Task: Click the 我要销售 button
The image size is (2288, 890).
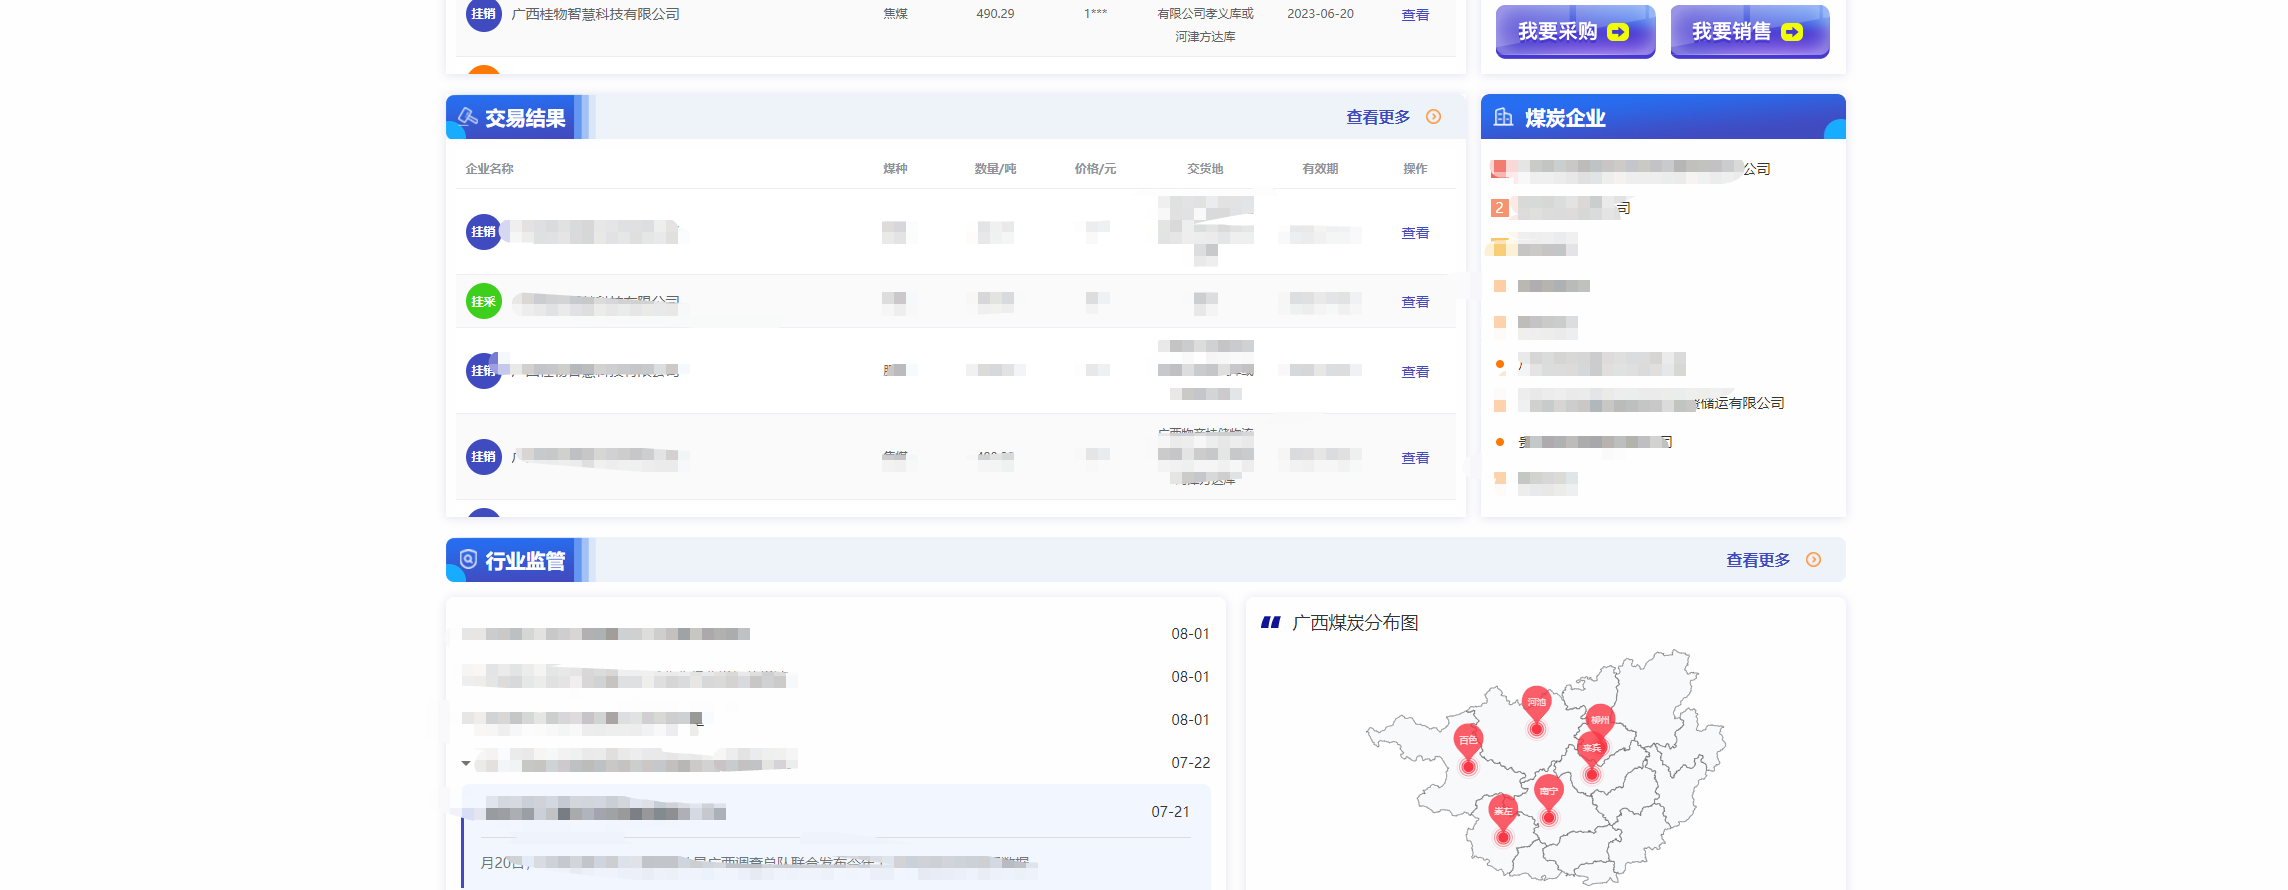Action: point(1750,32)
